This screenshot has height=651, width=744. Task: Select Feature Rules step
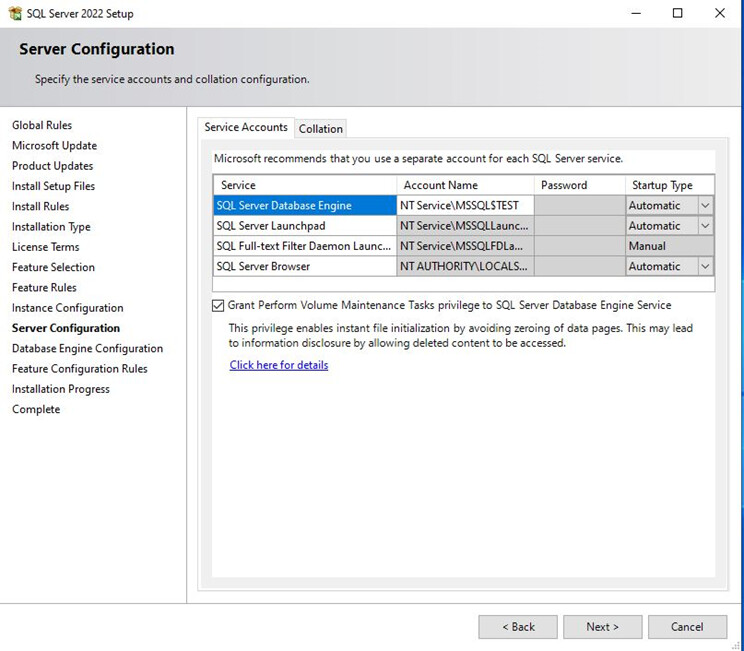(x=44, y=288)
